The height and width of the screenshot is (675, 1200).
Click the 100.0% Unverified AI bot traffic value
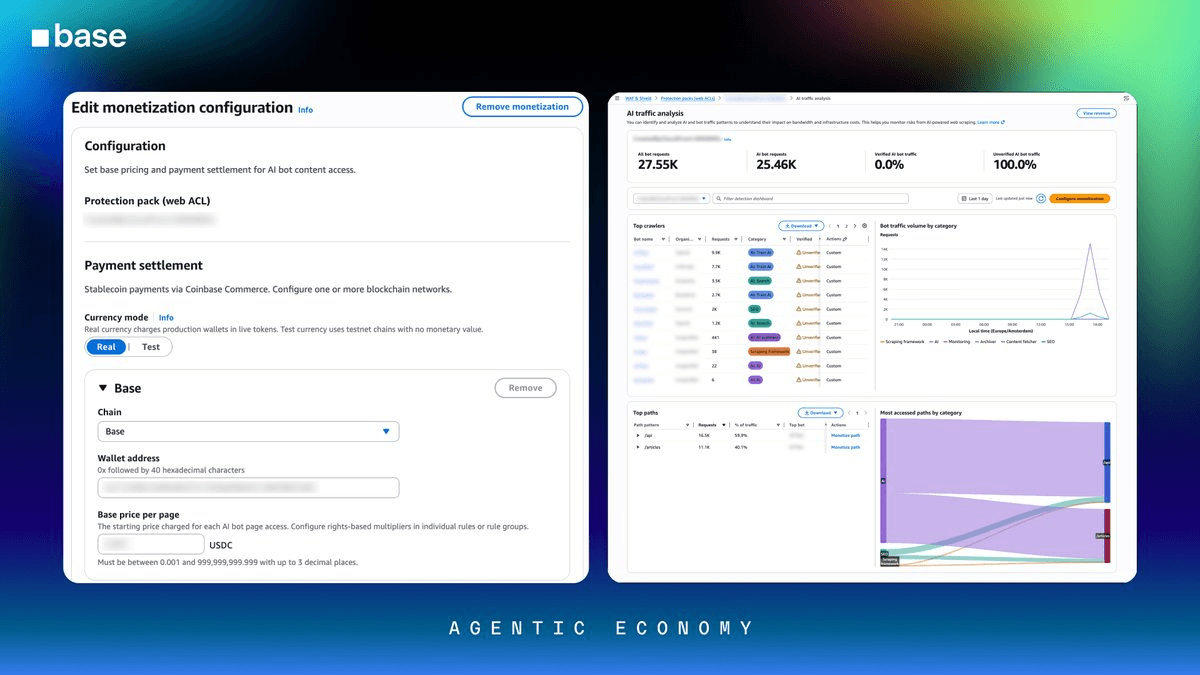tap(1015, 164)
